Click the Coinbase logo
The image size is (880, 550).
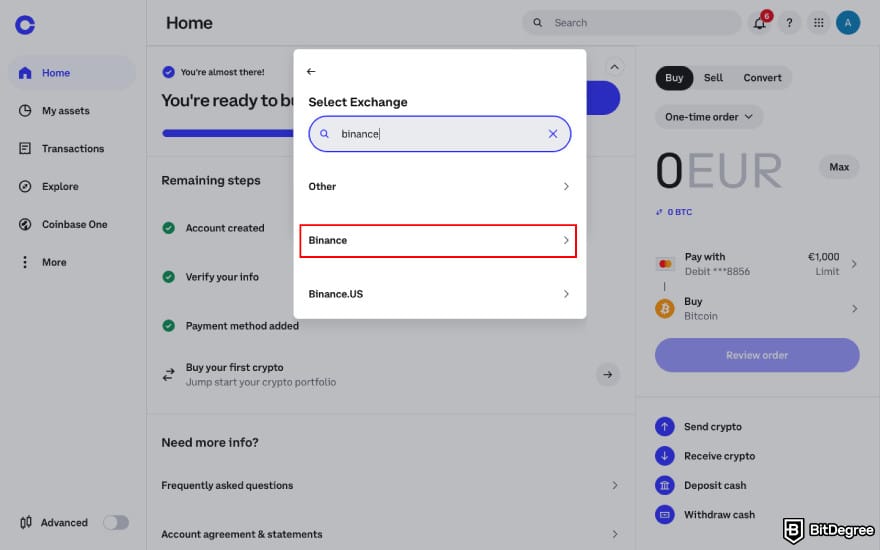pos(25,25)
